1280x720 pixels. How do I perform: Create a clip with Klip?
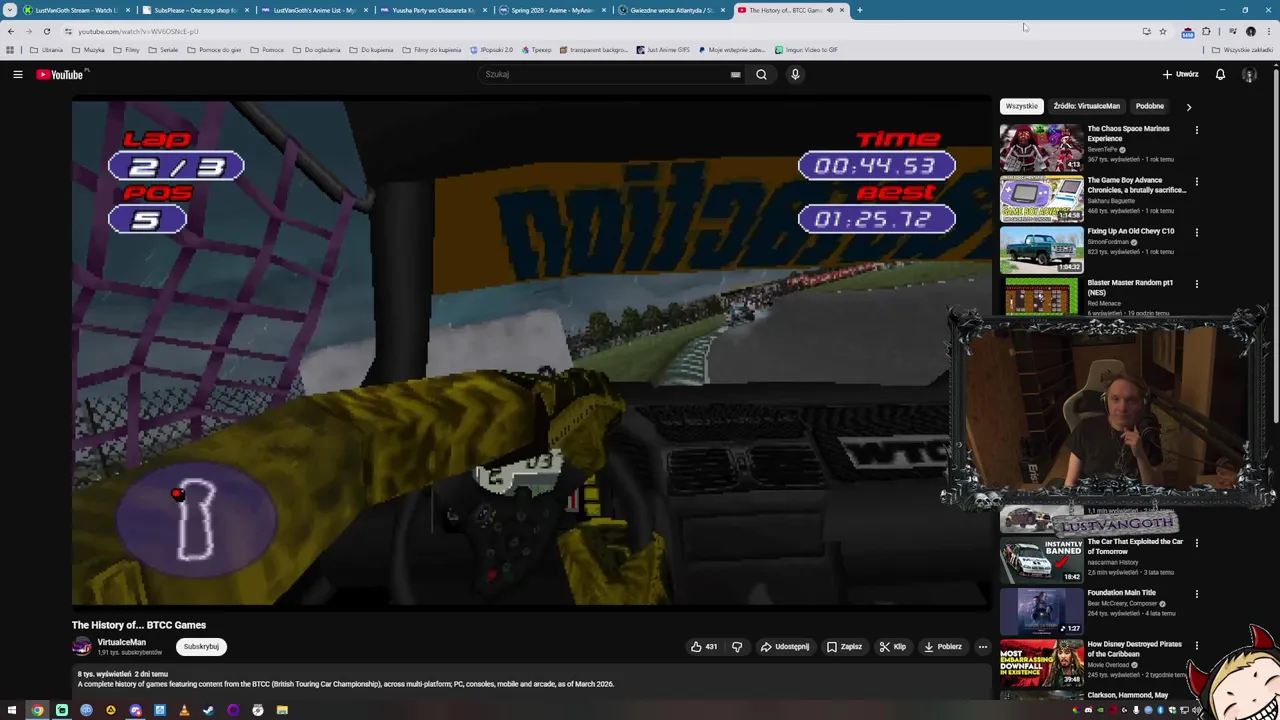[892, 647]
